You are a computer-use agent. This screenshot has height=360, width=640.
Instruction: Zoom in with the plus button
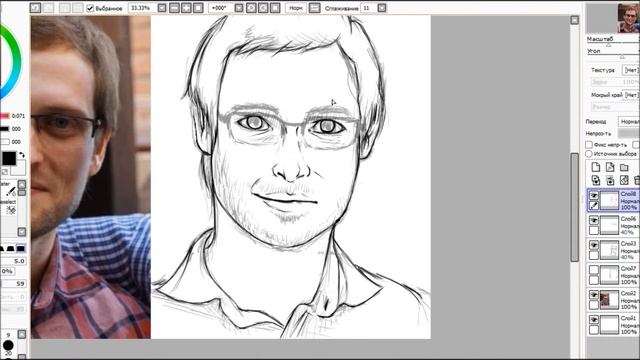click(186, 8)
